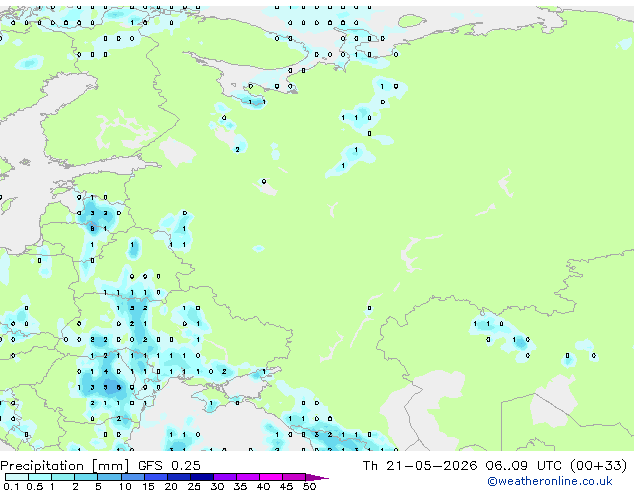Pick the 40–45 mm bright magenta swatch
This screenshot has width=634, height=490.
tap(271, 477)
